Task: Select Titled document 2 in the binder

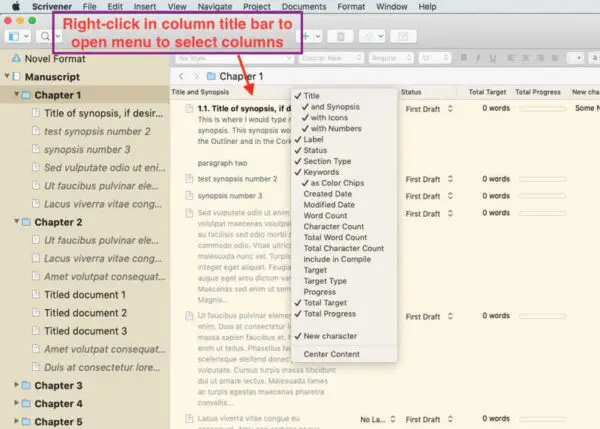Action: (85, 313)
